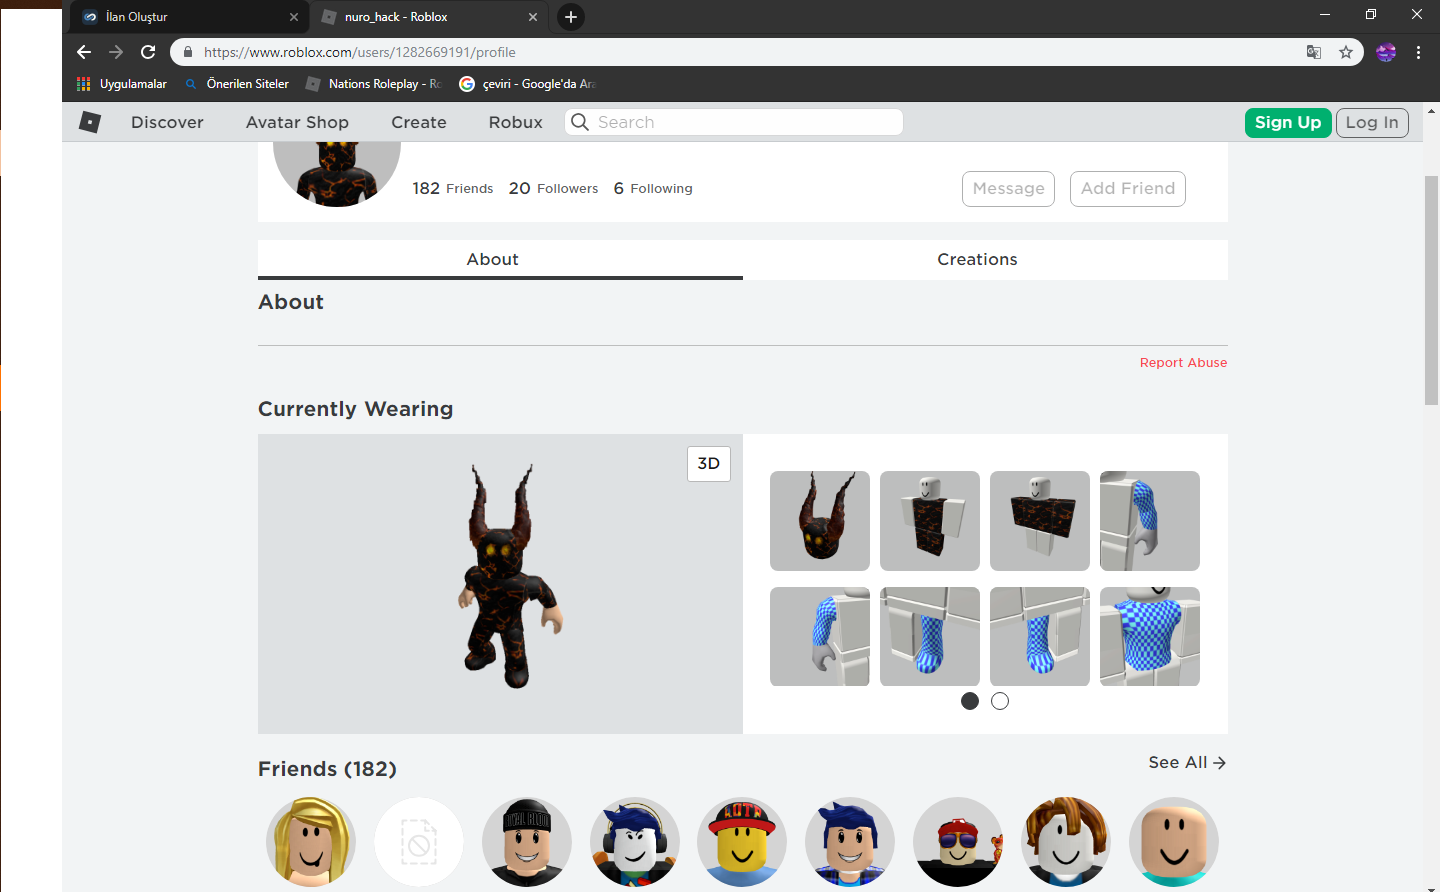Screen dimensions: 1440x892
Task: Open Avatar Shop in navigation bar
Action: (x=297, y=122)
